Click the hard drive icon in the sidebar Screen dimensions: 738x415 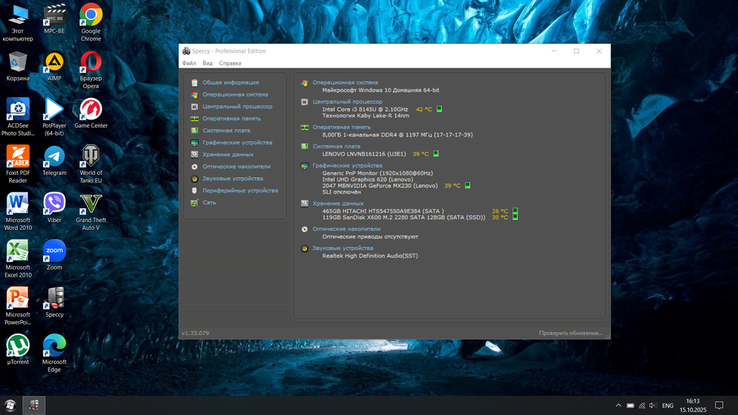tap(194, 154)
